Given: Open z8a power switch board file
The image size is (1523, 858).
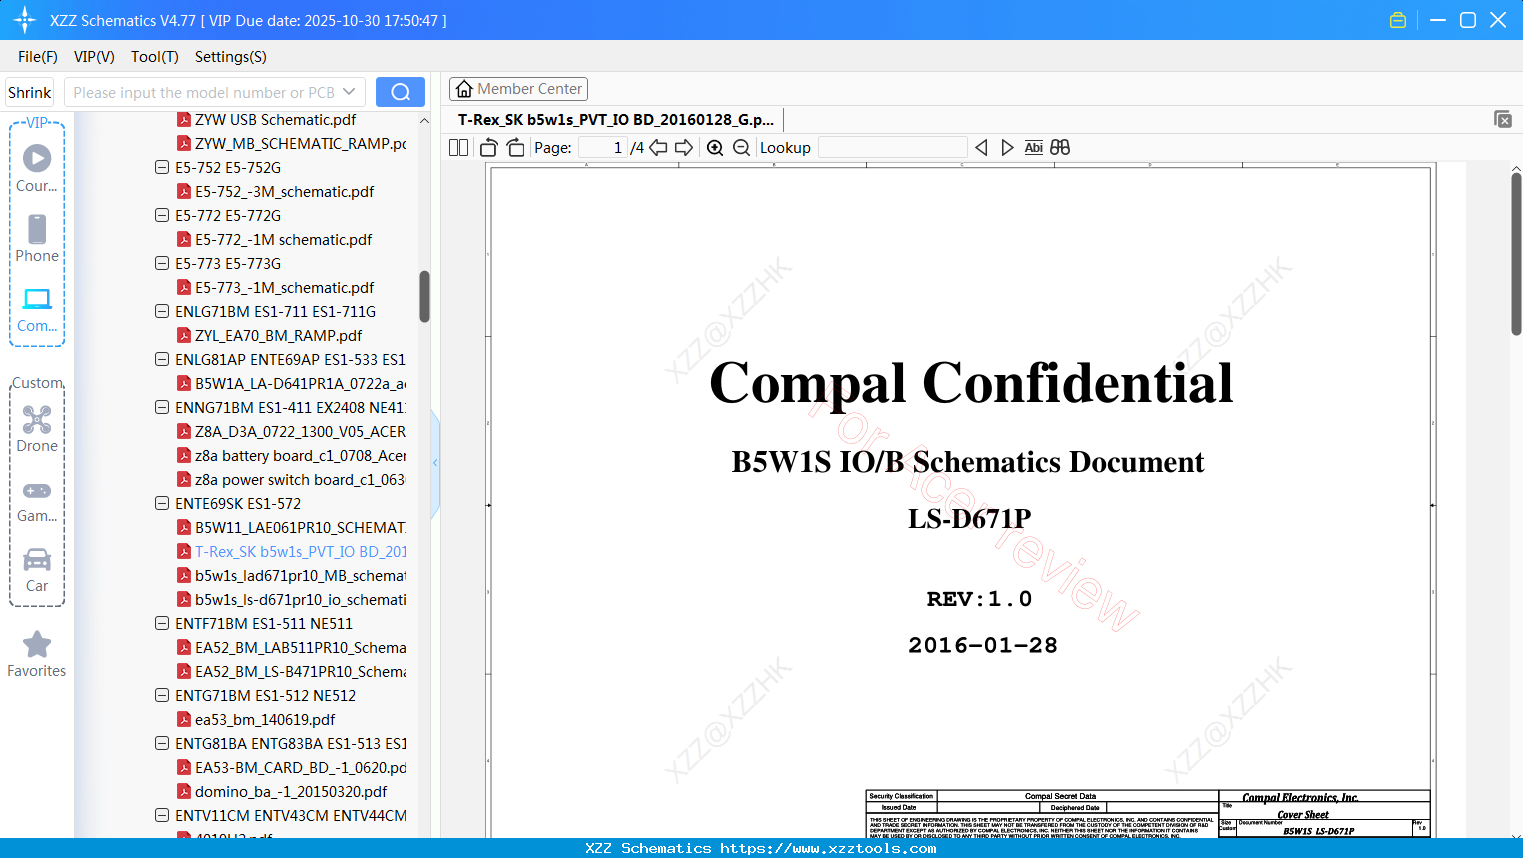Looking at the screenshot, I should point(300,479).
